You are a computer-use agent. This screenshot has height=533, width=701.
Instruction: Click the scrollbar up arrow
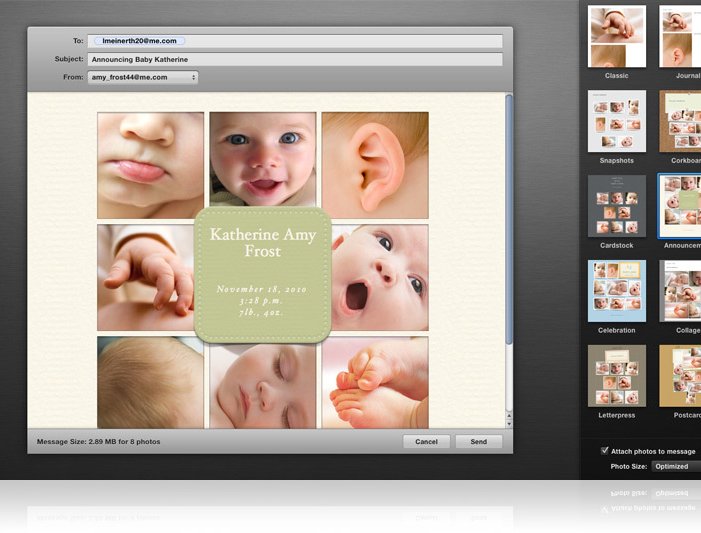(x=509, y=416)
